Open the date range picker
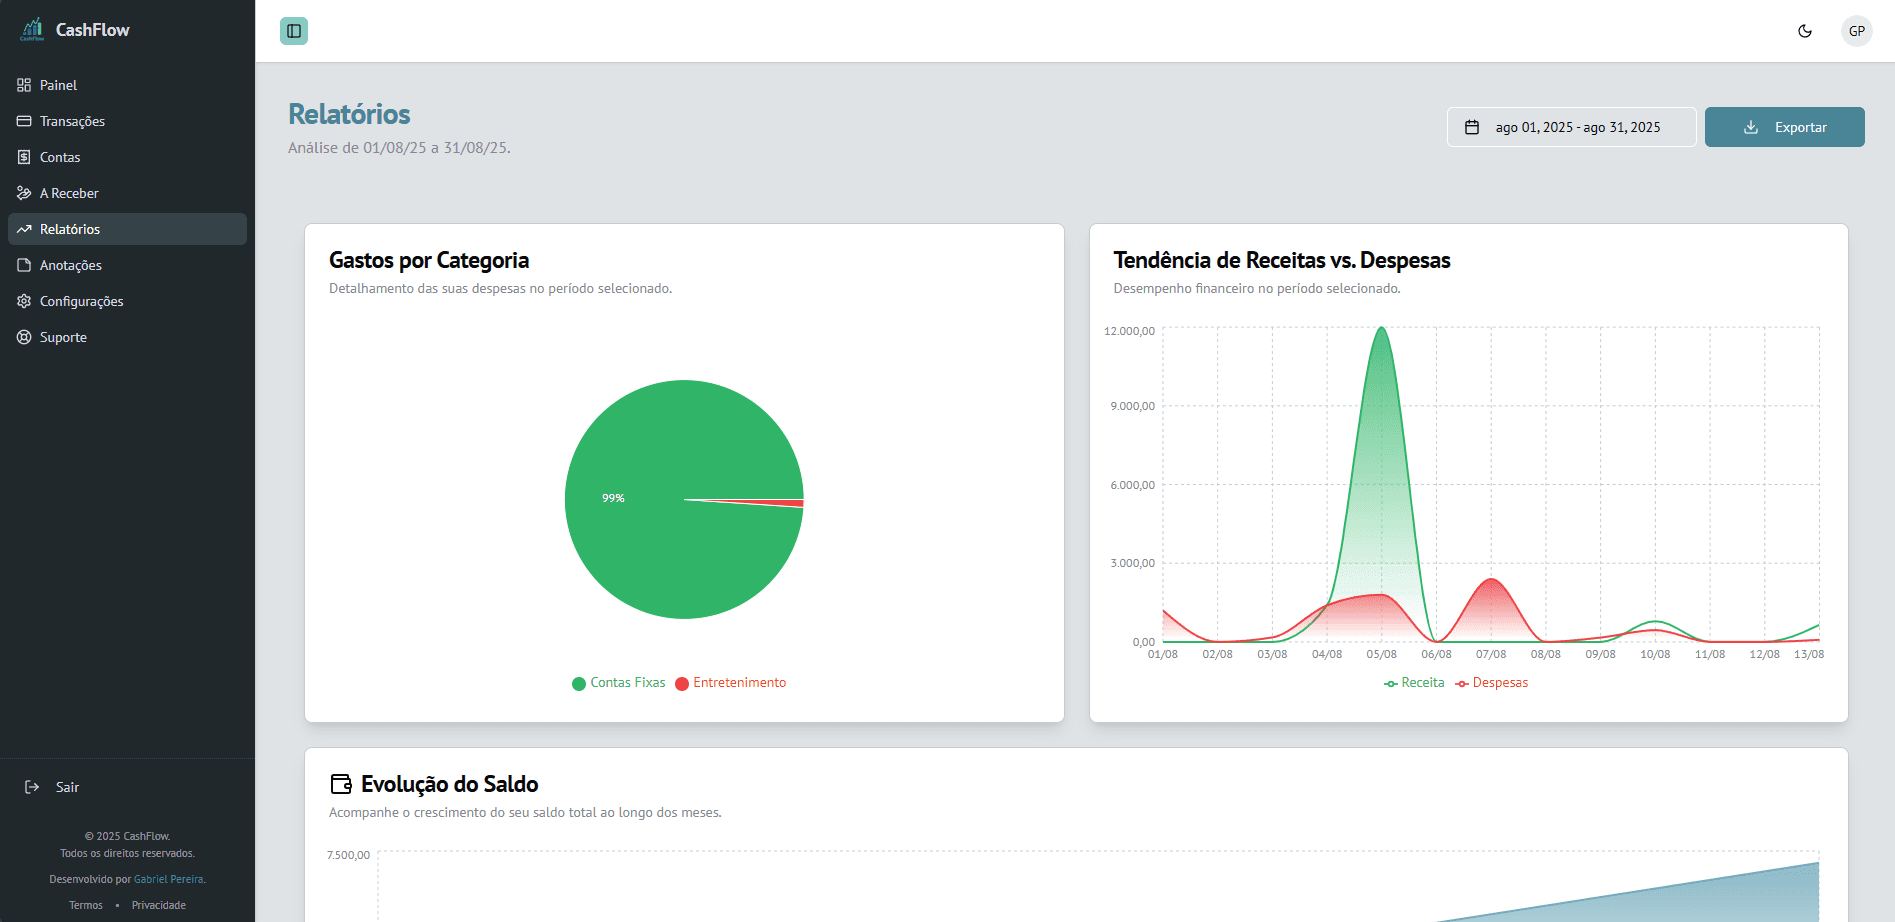1895x922 pixels. click(1570, 127)
